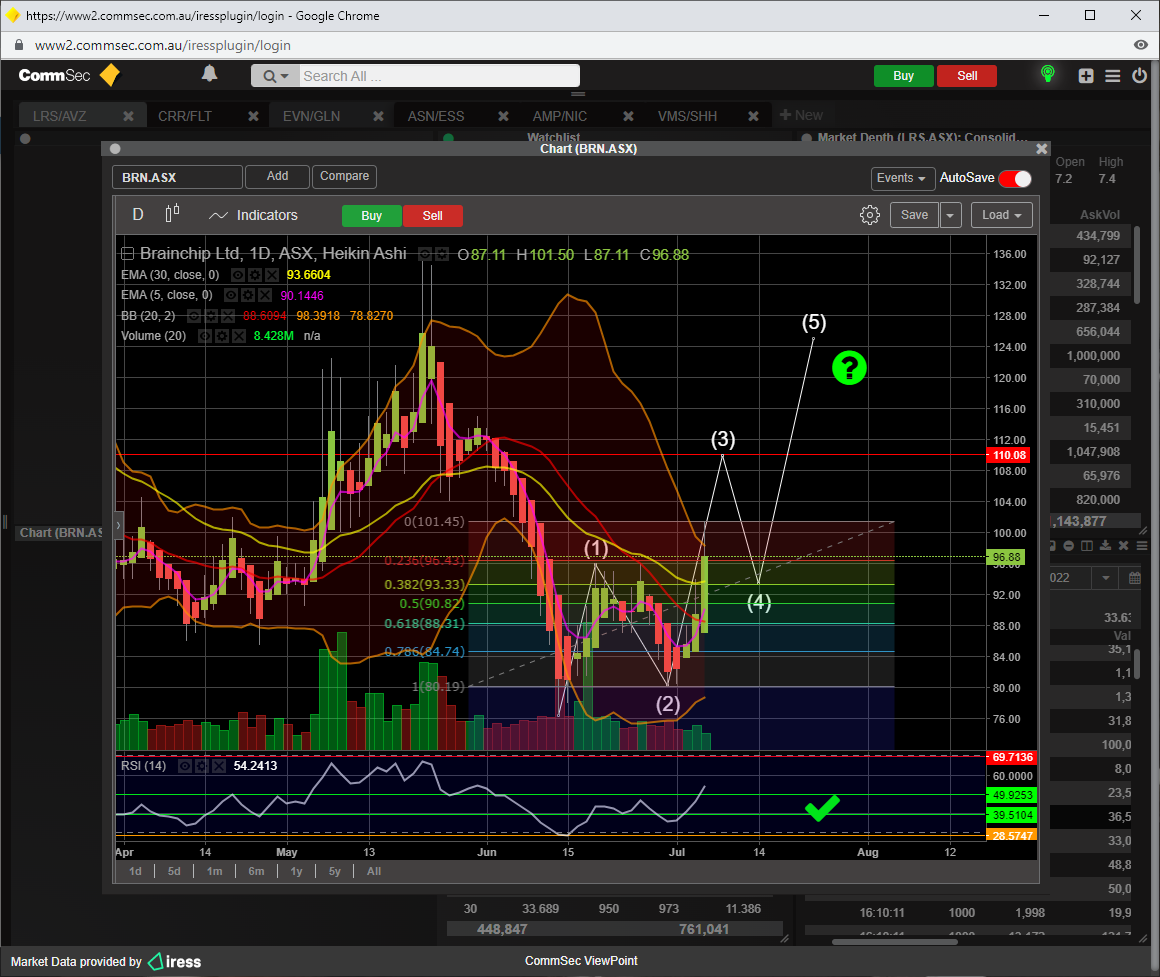Open the Save options dropdown arrow

coord(950,215)
